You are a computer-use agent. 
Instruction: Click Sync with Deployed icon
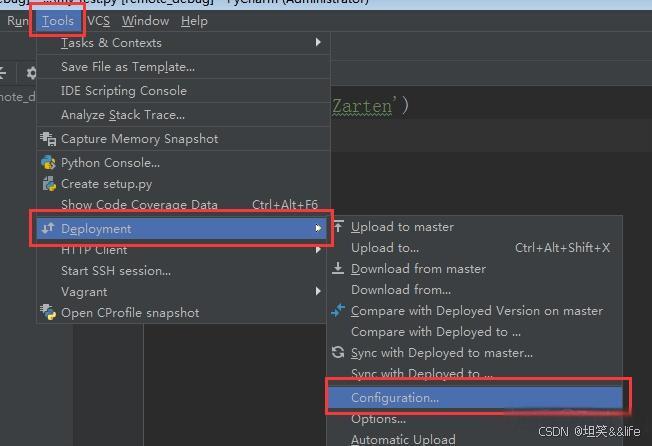point(338,352)
